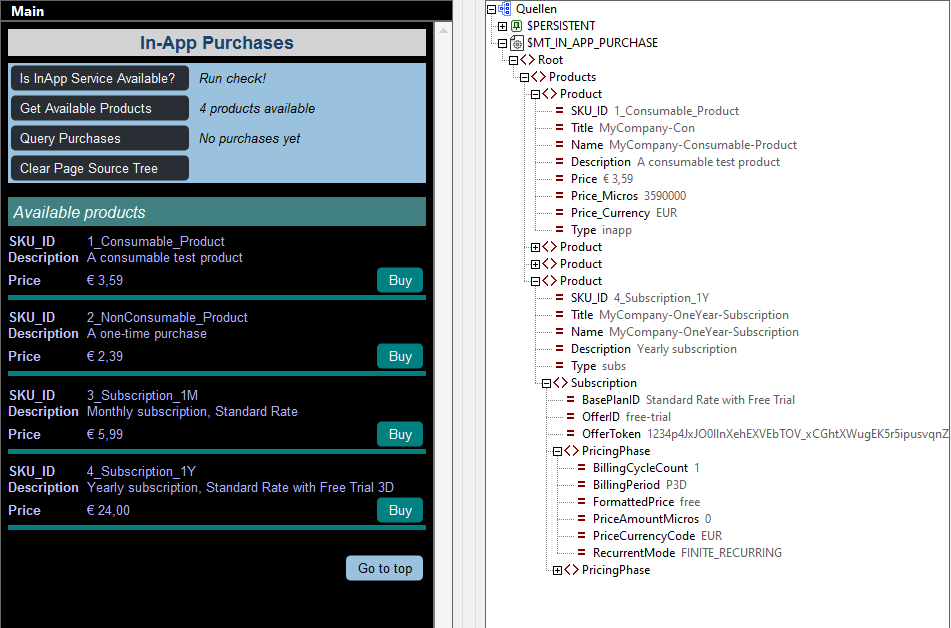Viewport: 951px width, 628px height.
Task: Collapse the Subscription node
Action: pos(546,383)
